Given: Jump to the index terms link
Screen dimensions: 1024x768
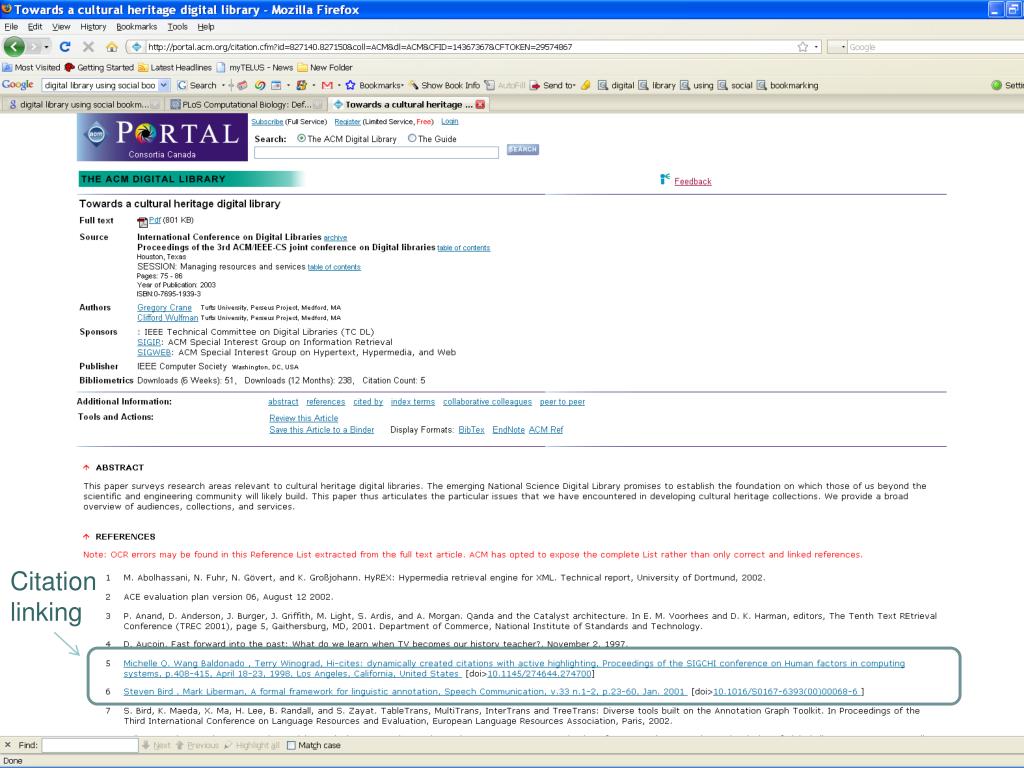Looking at the screenshot, I should (x=413, y=402).
